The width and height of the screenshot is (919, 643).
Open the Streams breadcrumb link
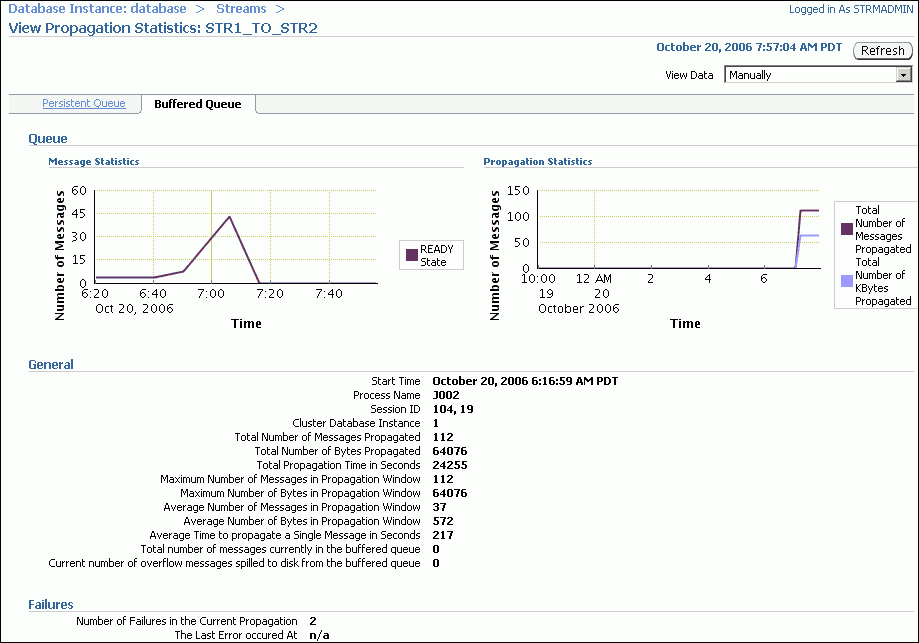coord(239,8)
